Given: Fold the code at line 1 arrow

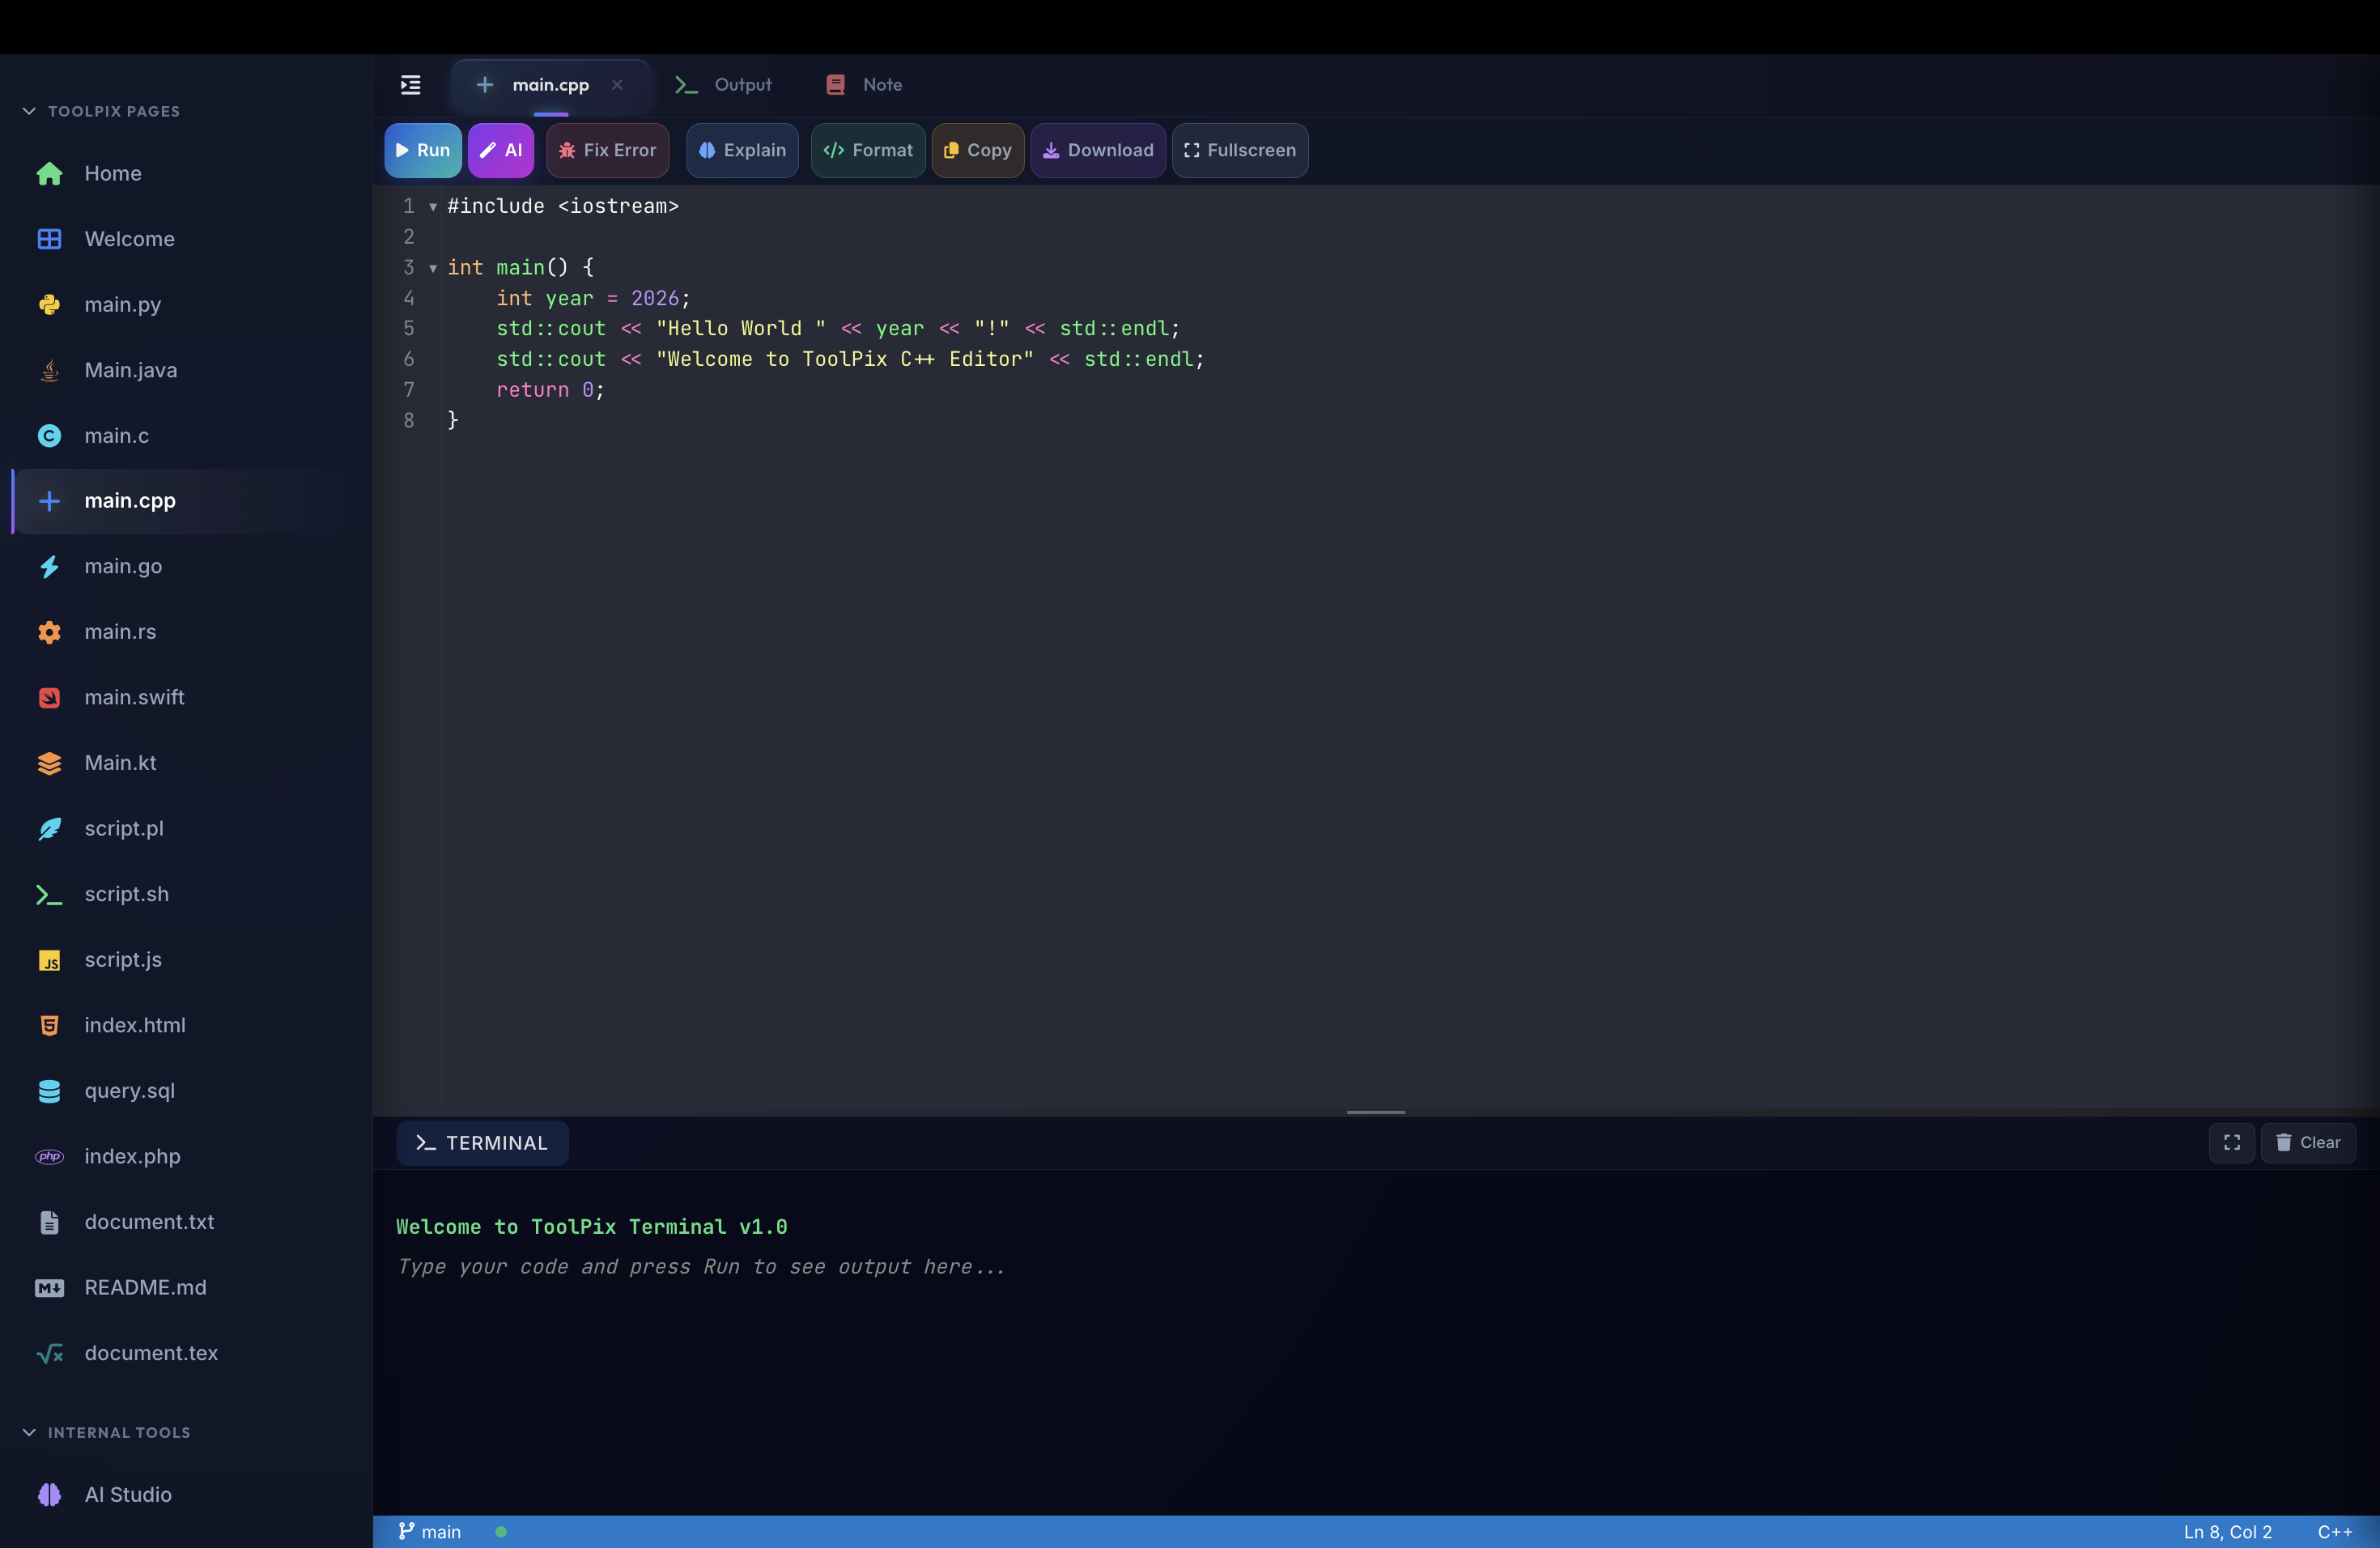Looking at the screenshot, I should tap(433, 207).
